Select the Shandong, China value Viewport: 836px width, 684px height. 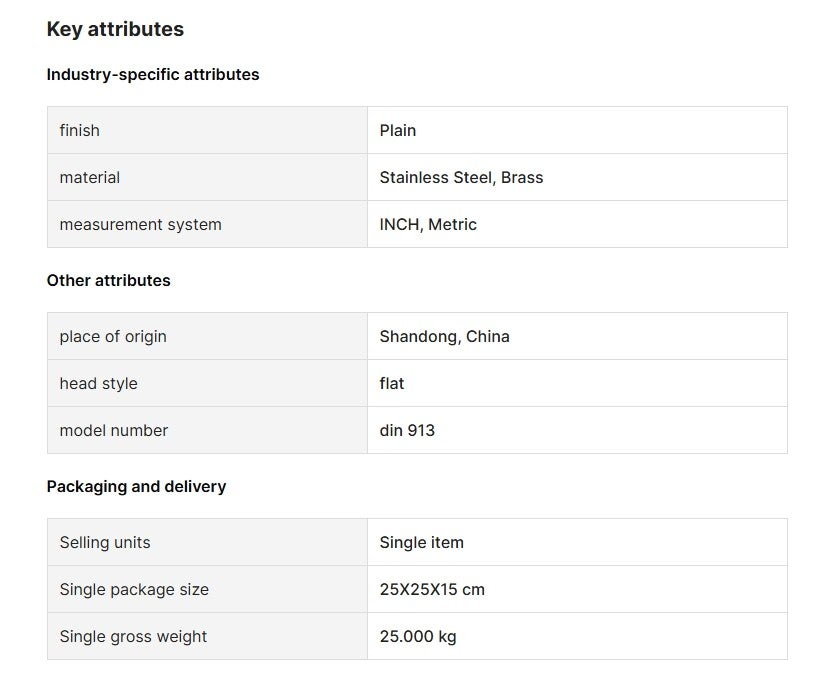444,337
